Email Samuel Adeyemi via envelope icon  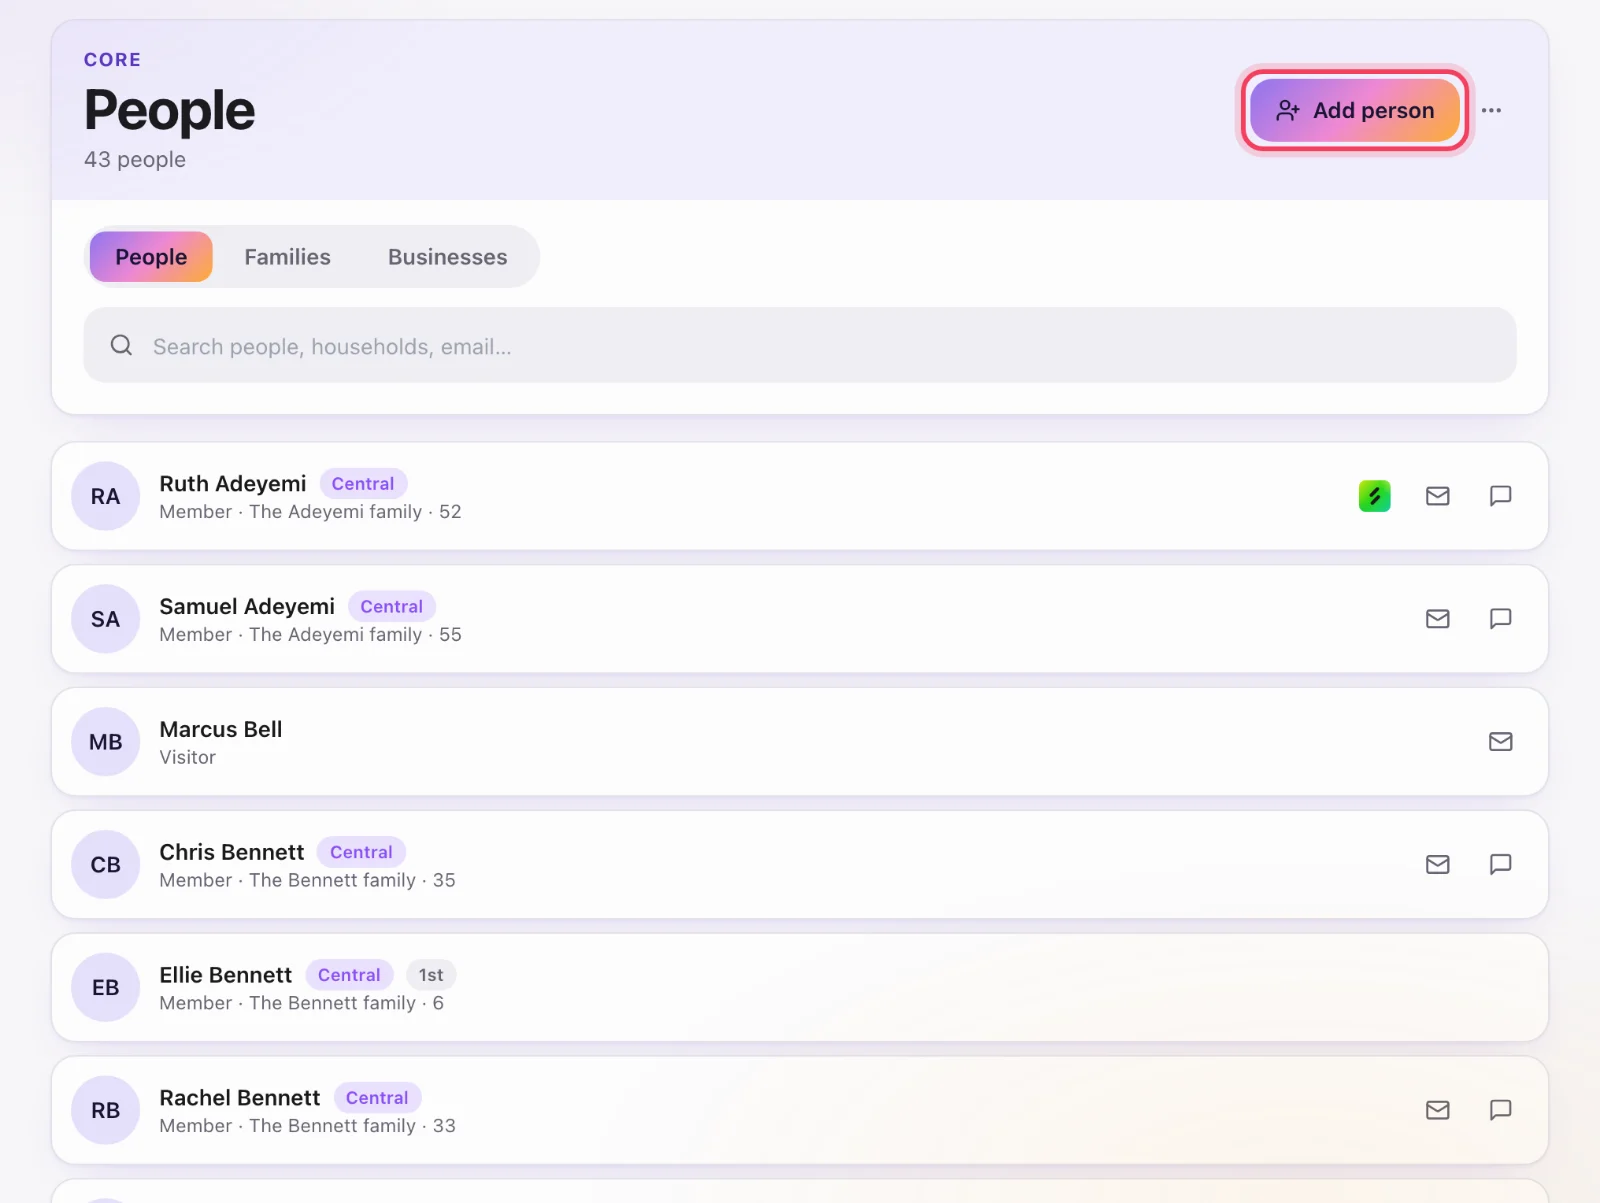1437,619
